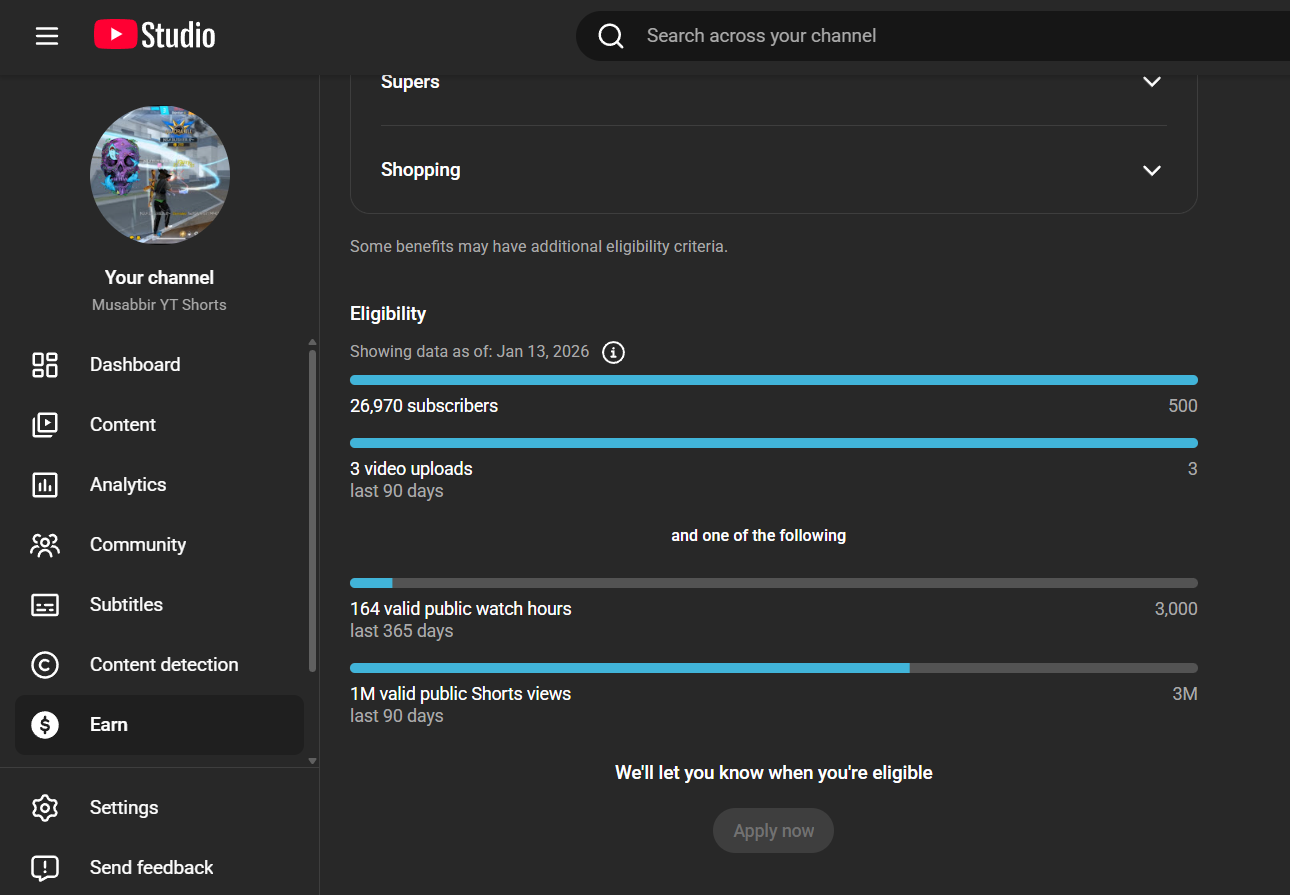Screen dimensions: 1290x895
Task: Click the YouTube Studio logo
Action: pyautogui.click(x=155, y=36)
